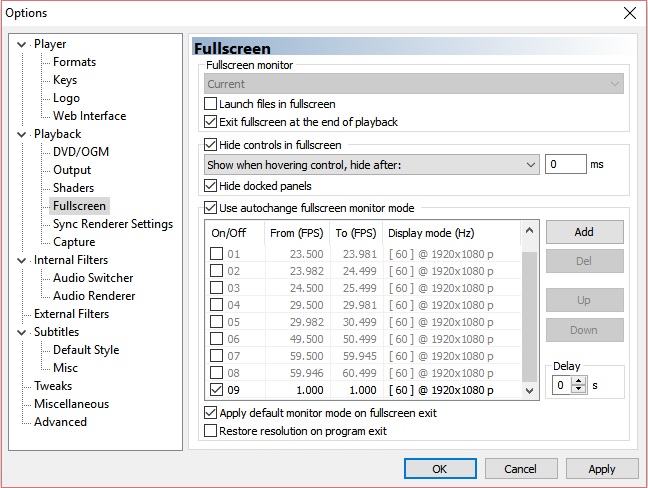Collapse the Player tree node
Viewport: 648px width, 488px height.
24,44
